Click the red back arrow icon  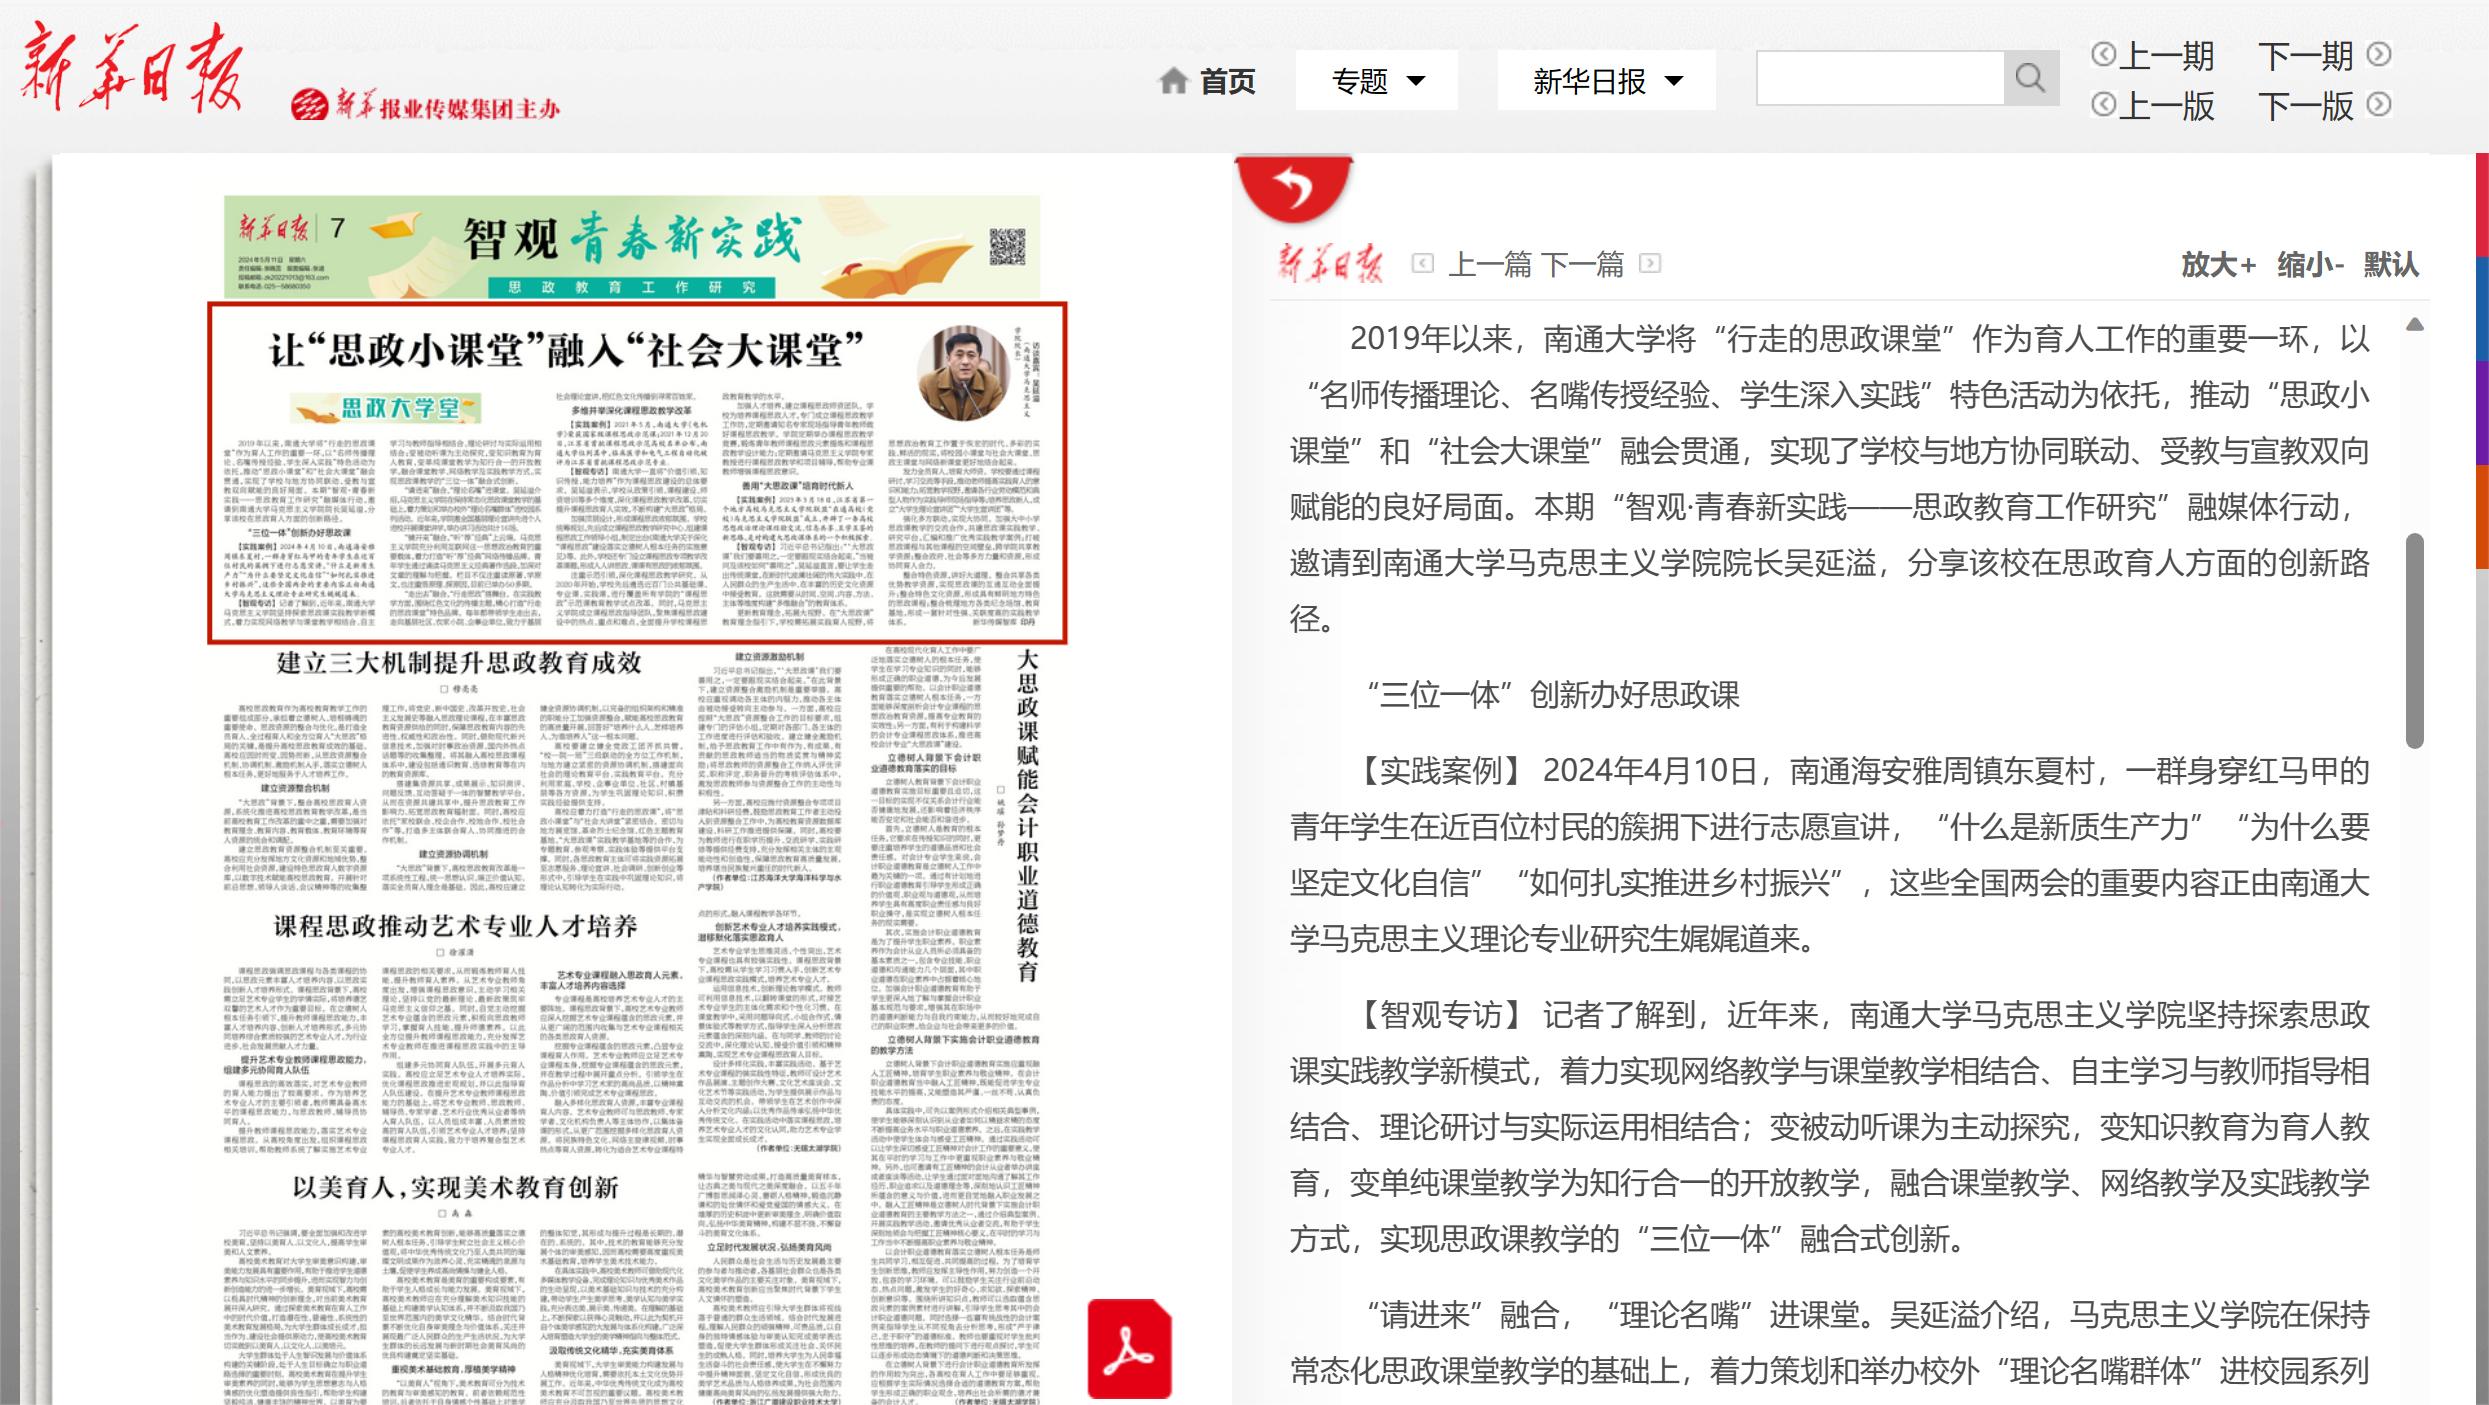coord(1293,188)
